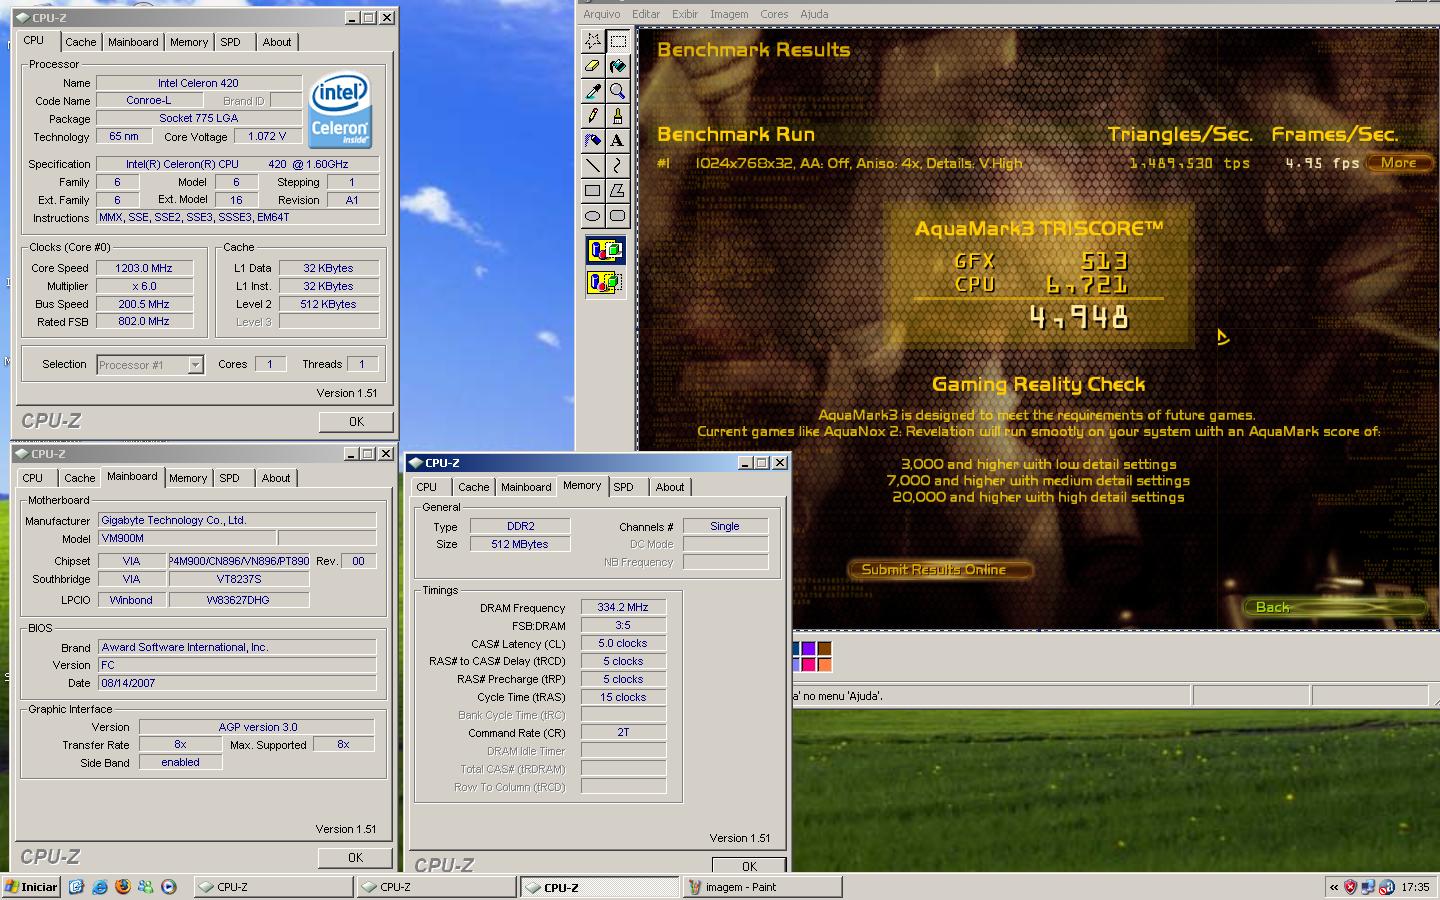Image resolution: width=1440 pixels, height=900 pixels.
Task: Choose the Rounded Rectangle tool
Action: (x=618, y=216)
